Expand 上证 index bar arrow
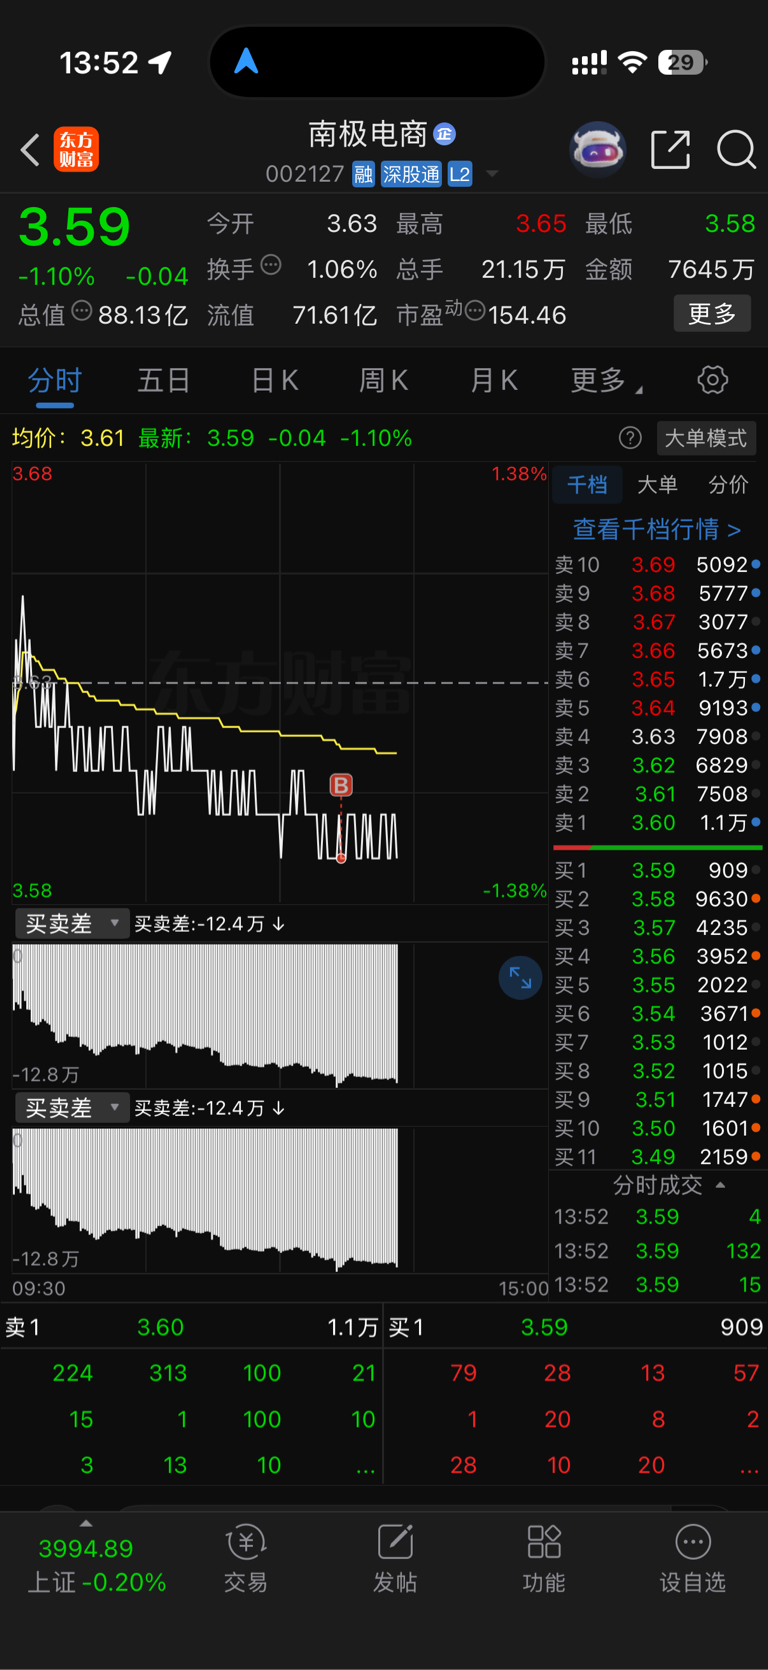Viewport: 768px width, 1670px height. click(x=86, y=1523)
